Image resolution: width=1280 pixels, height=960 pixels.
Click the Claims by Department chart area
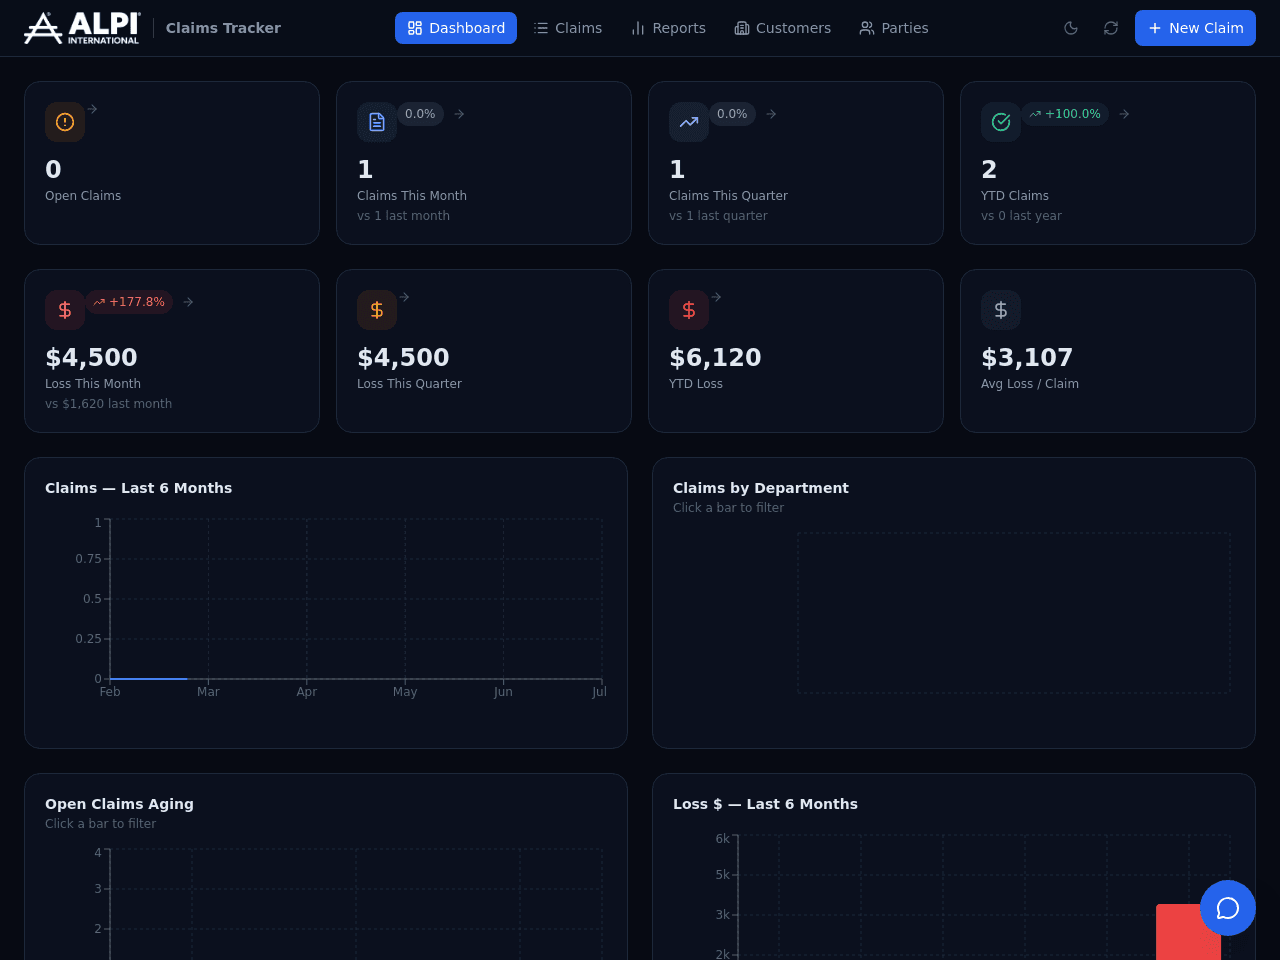[x=1013, y=613]
